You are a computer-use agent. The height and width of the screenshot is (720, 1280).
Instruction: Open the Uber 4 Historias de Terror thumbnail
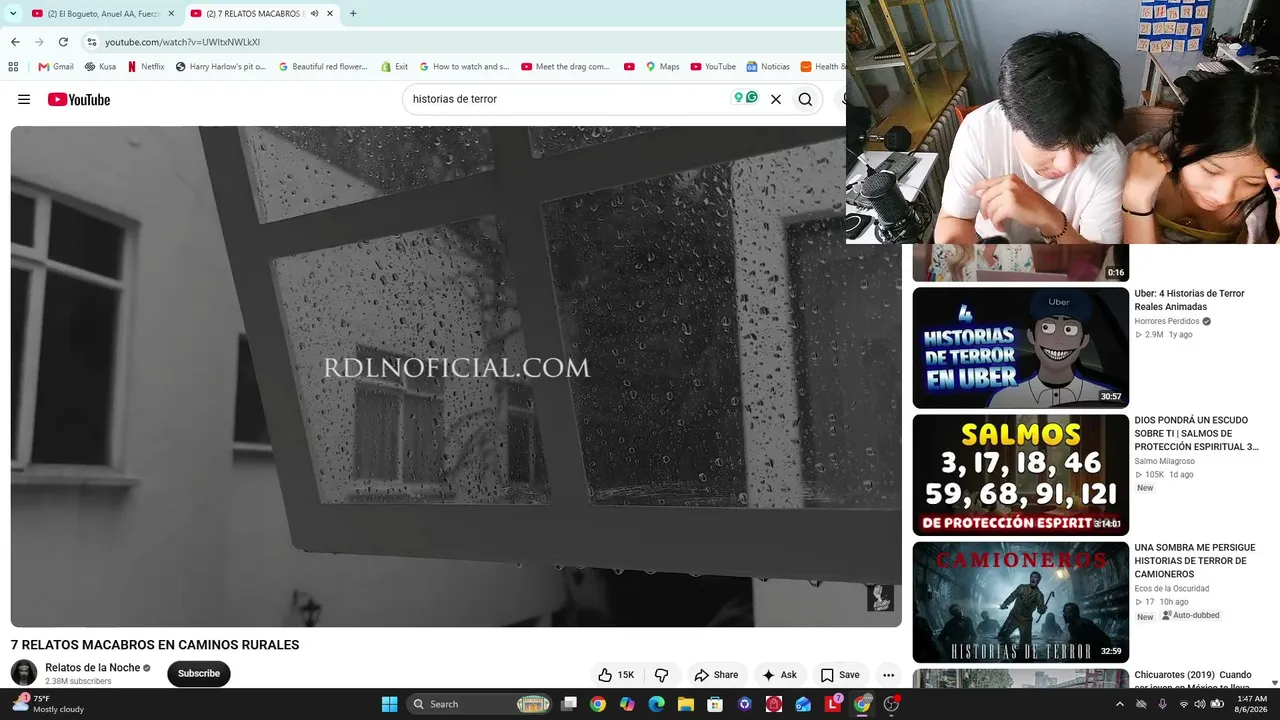pyautogui.click(x=1020, y=348)
